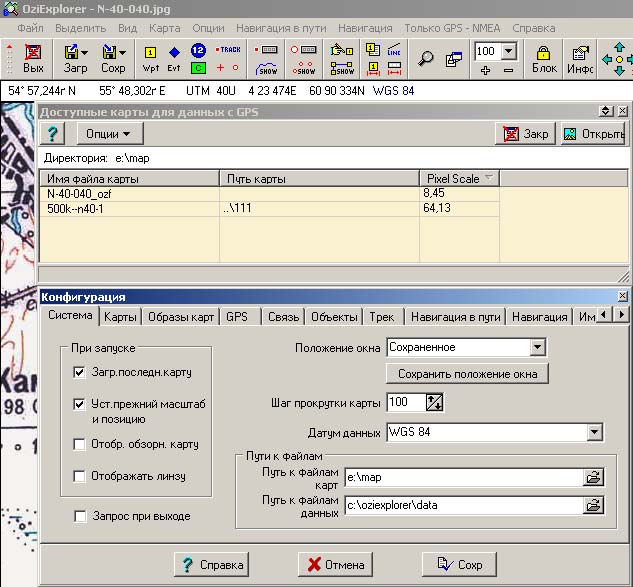Click the Load (Загр) toolbar icon
The image size is (633, 587).
coord(74,56)
